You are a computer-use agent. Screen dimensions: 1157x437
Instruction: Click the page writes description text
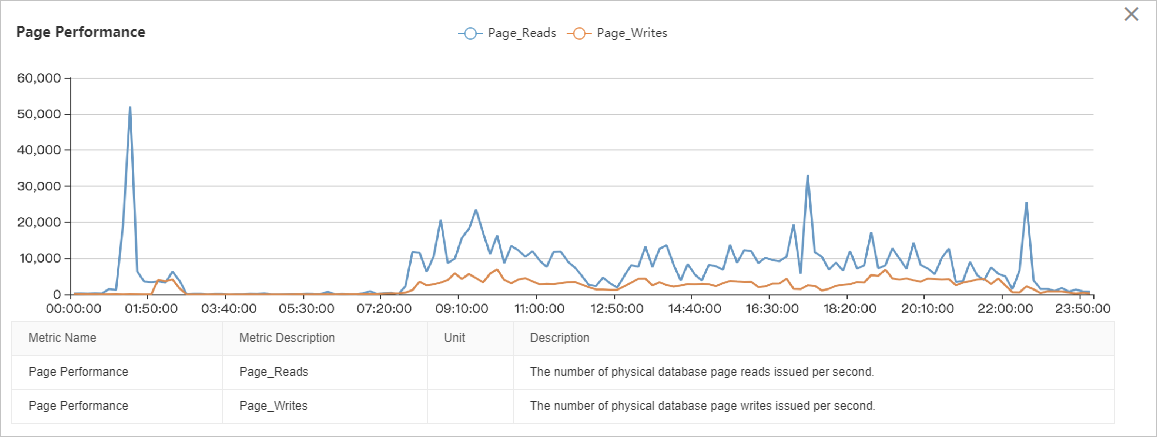click(702, 406)
